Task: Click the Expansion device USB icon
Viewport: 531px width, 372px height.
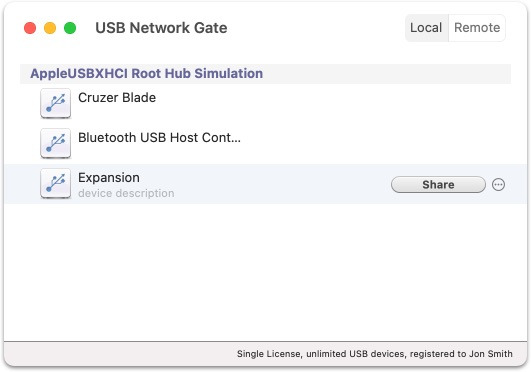Action: (x=56, y=183)
